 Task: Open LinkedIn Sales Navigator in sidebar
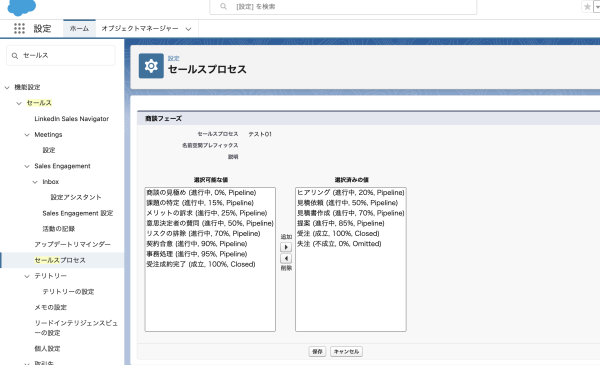(x=72, y=119)
